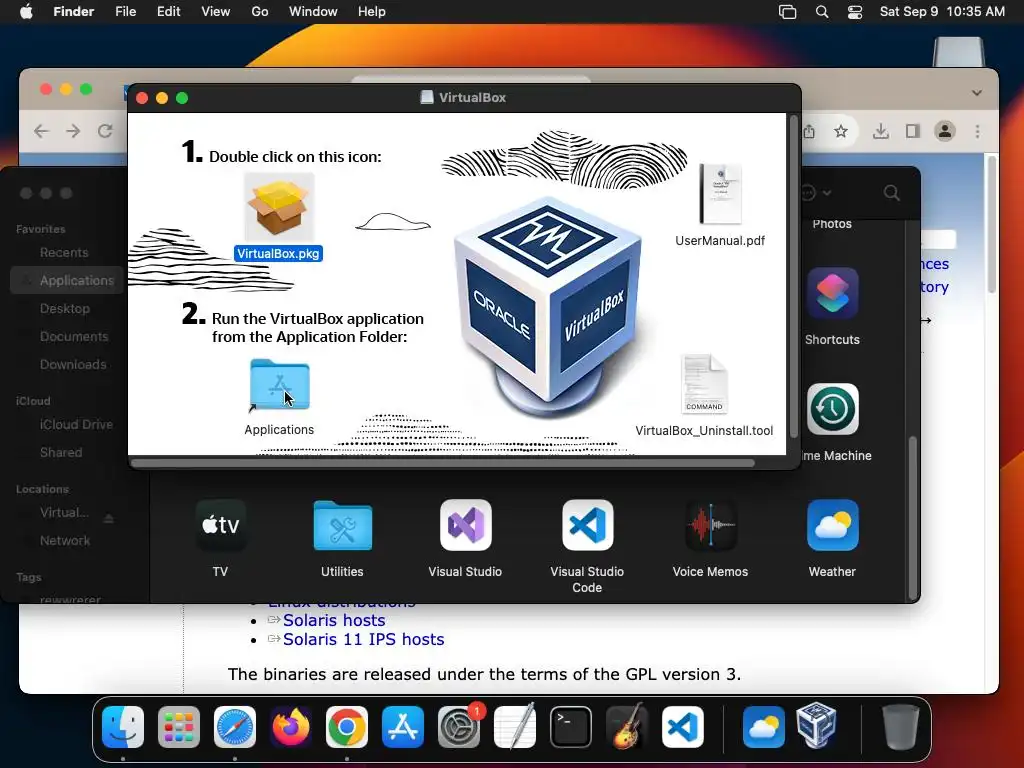Screen dimensions: 1024x768
Task: Switch to Chrome in the Dock
Action: (347, 727)
